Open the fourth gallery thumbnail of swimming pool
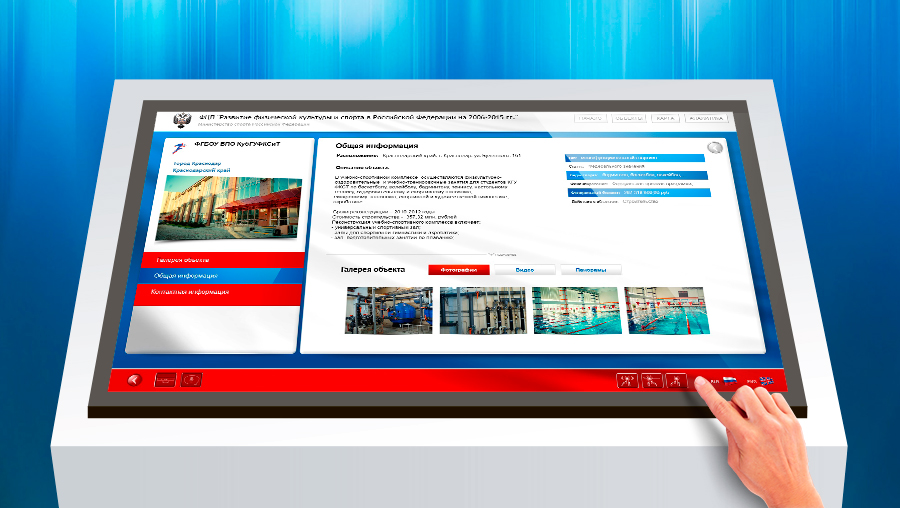900x508 pixels. pos(667,311)
